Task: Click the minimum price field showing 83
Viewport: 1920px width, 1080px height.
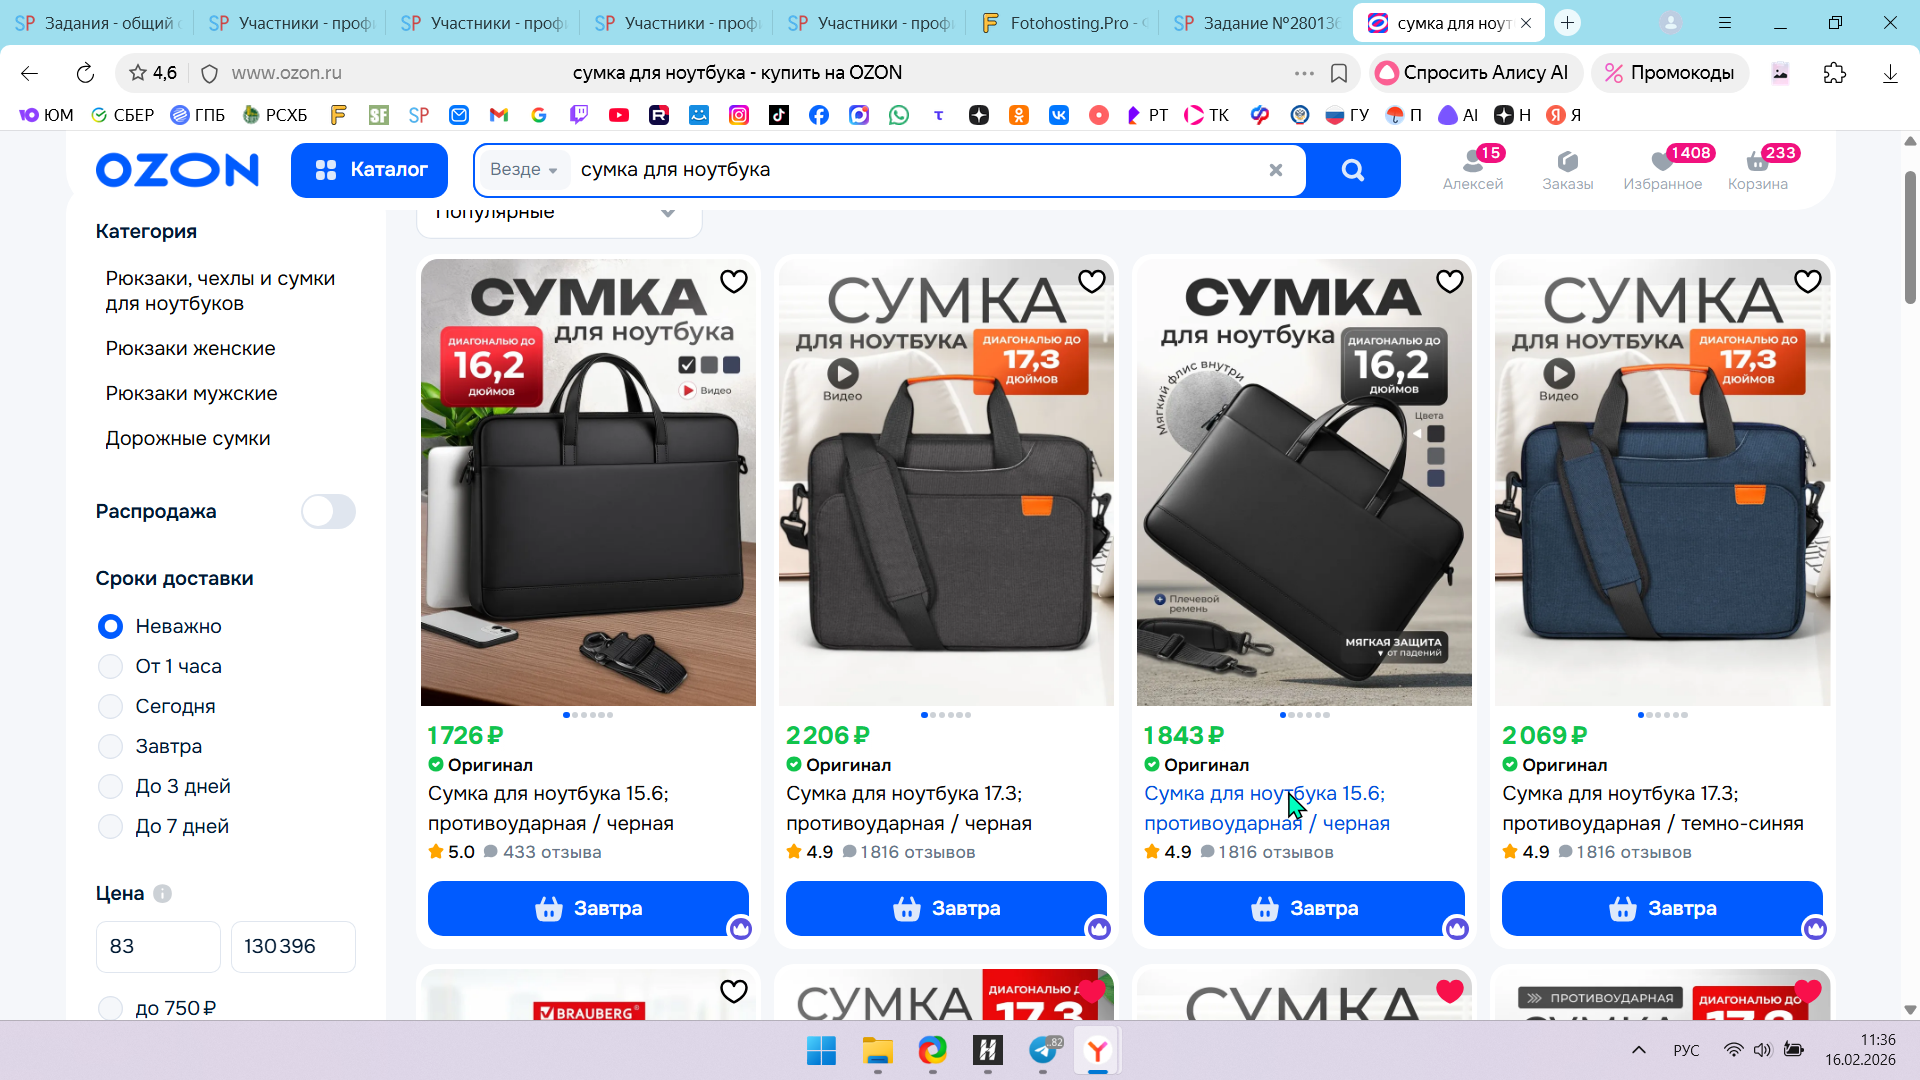Action: tap(158, 946)
